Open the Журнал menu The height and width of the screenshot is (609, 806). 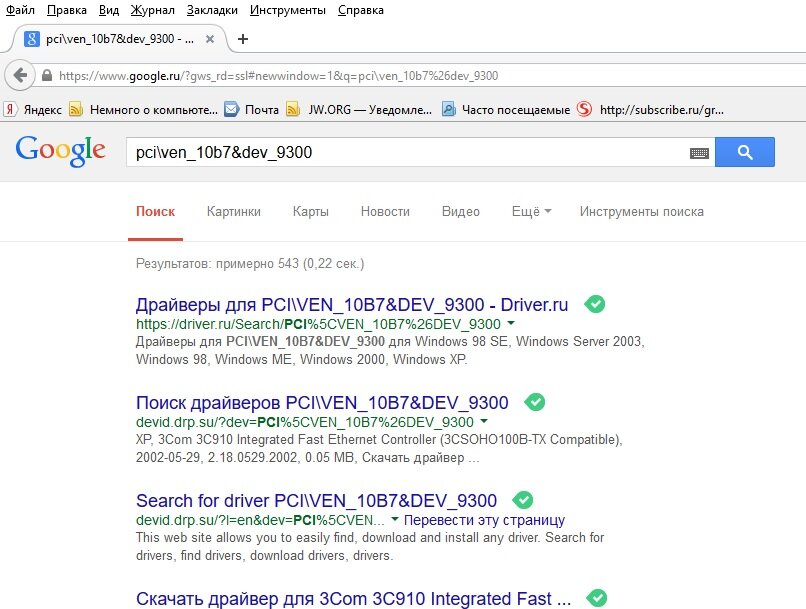pos(152,10)
